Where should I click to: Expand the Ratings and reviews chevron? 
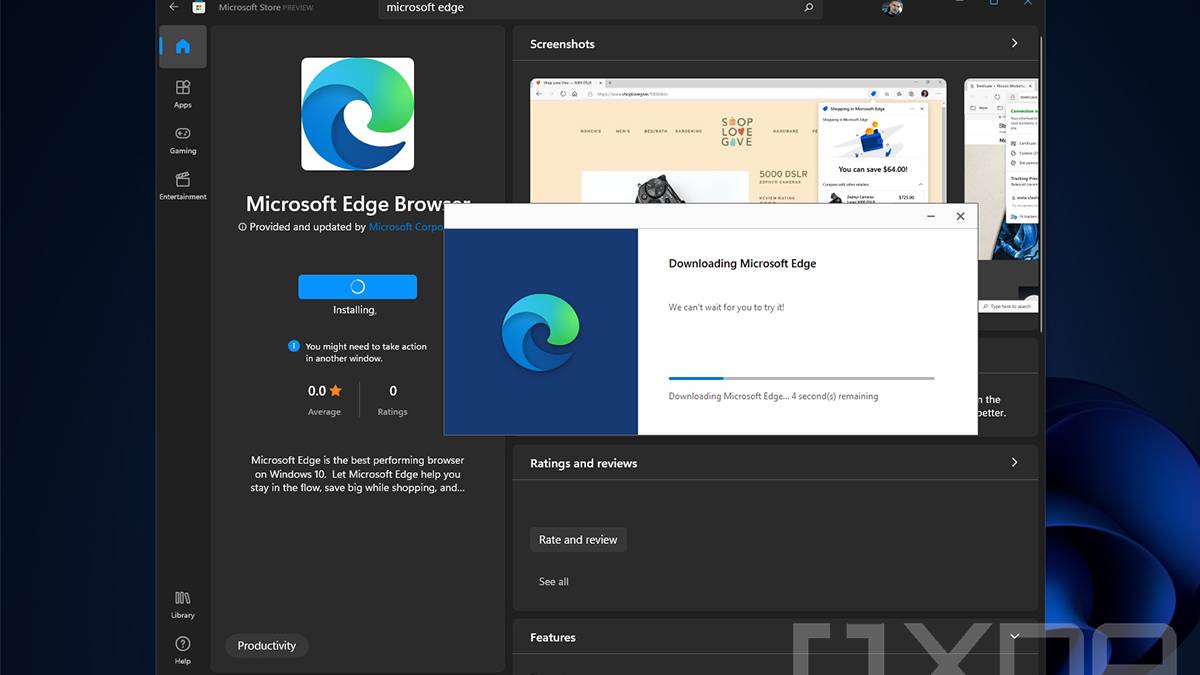1014,463
